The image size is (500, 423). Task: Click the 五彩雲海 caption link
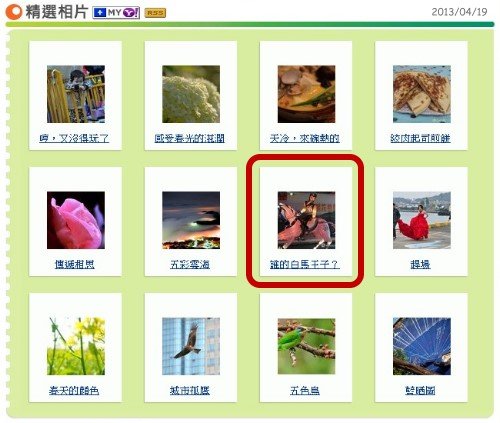190,264
